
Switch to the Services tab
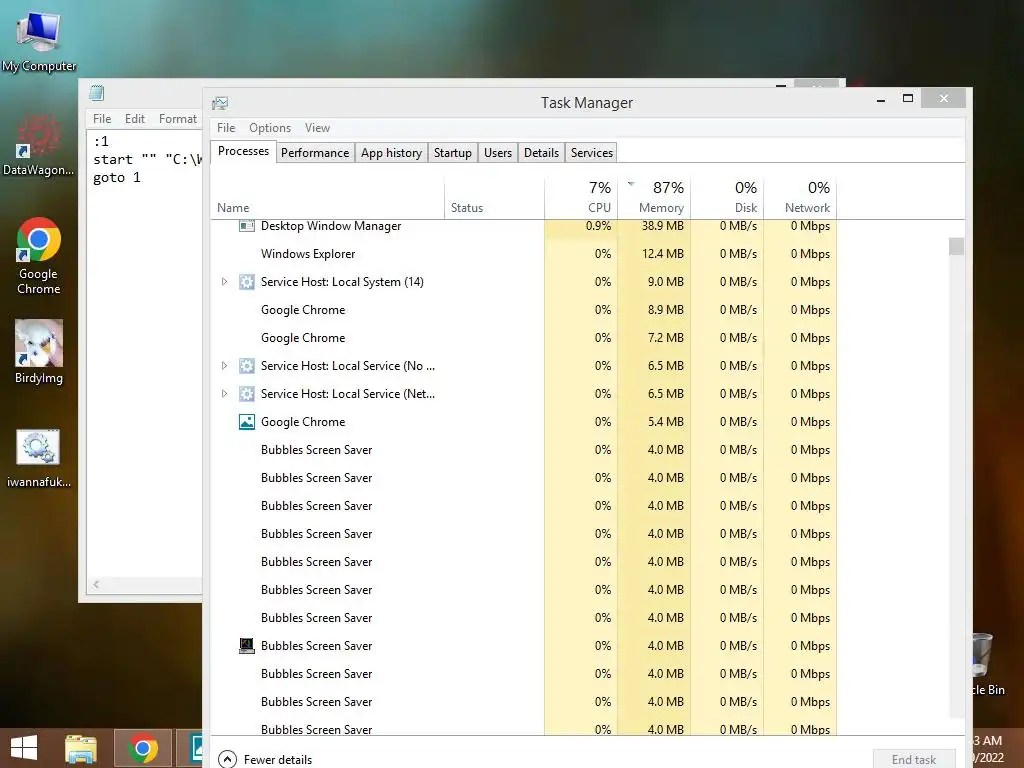pyautogui.click(x=592, y=153)
